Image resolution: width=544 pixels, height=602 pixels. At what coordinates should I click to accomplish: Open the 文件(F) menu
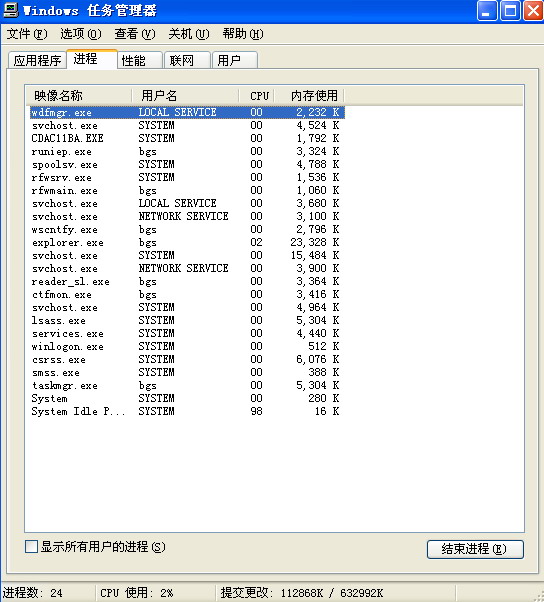[x=27, y=34]
